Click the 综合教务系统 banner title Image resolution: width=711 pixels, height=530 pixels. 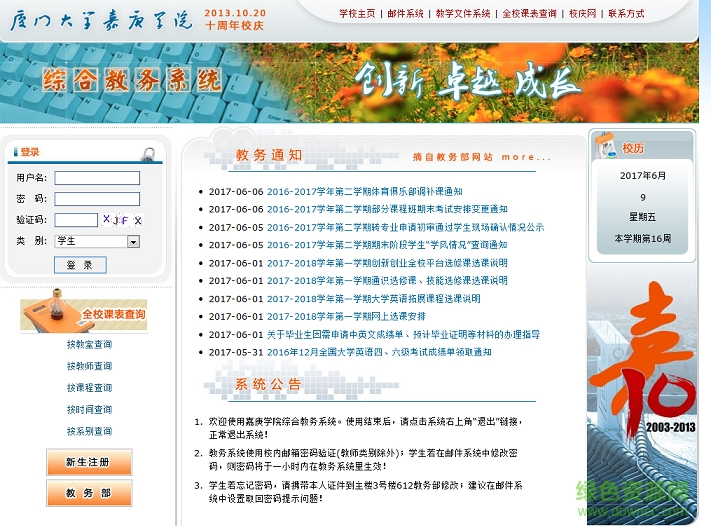tap(132, 80)
